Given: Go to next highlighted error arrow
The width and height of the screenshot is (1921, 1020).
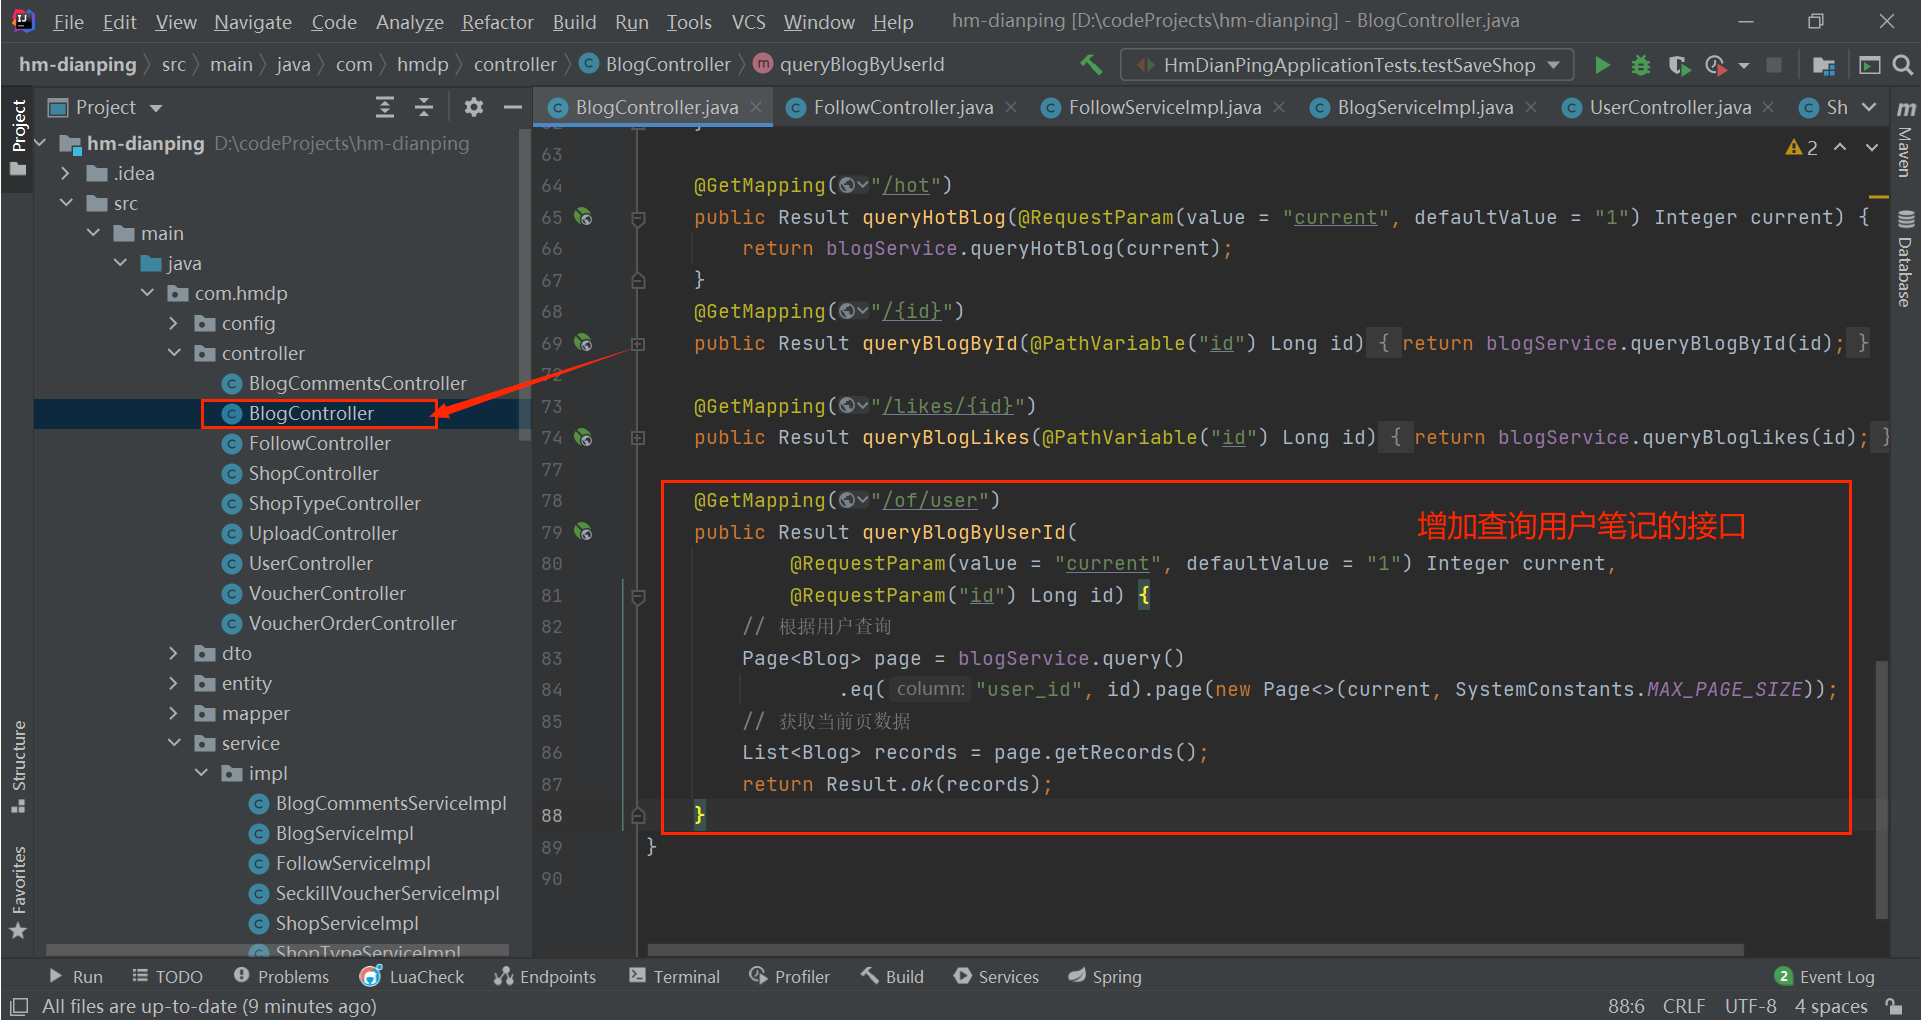Looking at the screenshot, I should [x=1872, y=147].
